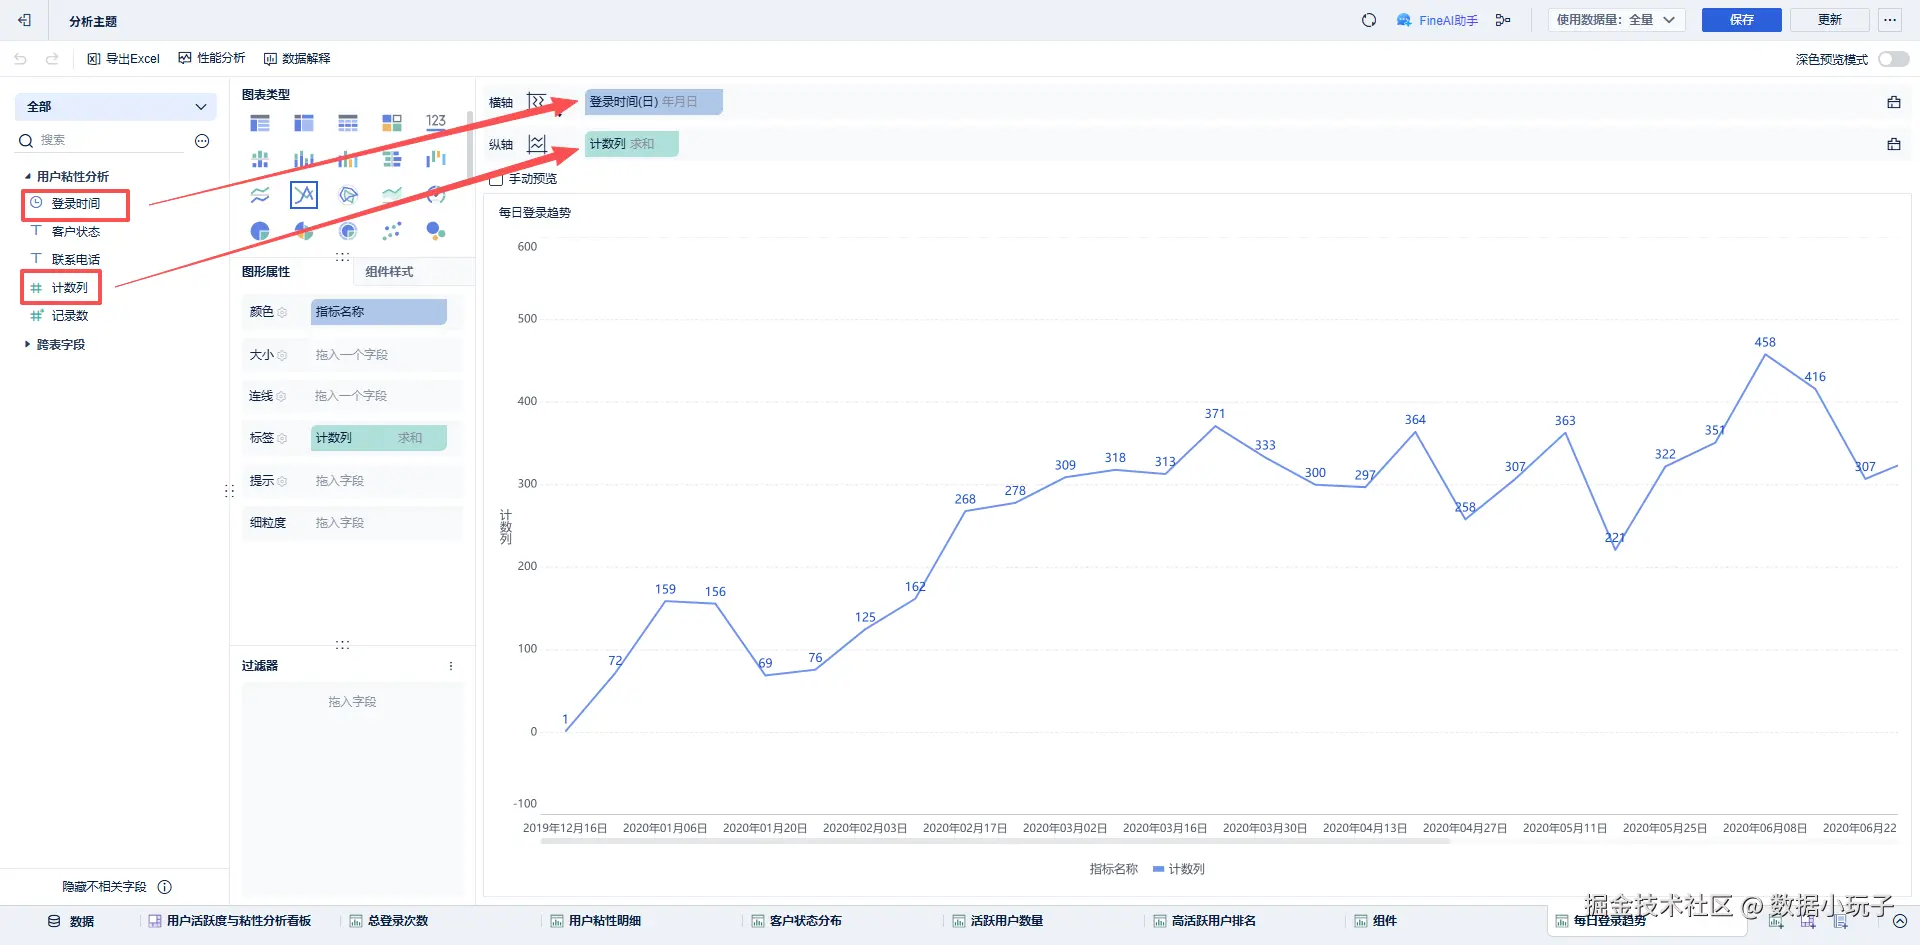Click the 搜索 field search box

(101, 141)
